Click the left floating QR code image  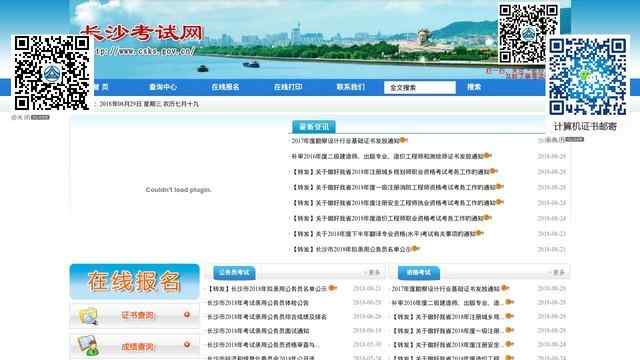click(52, 73)
